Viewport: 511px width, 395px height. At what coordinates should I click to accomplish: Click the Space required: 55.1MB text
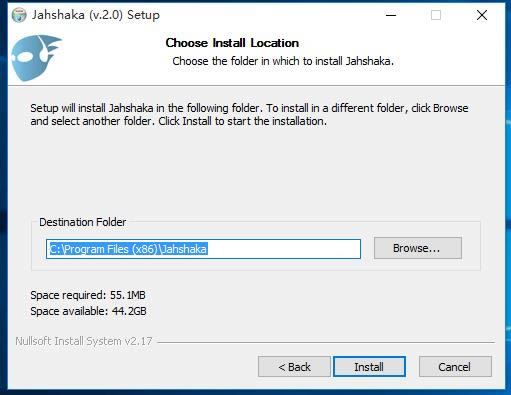point(88,295)
